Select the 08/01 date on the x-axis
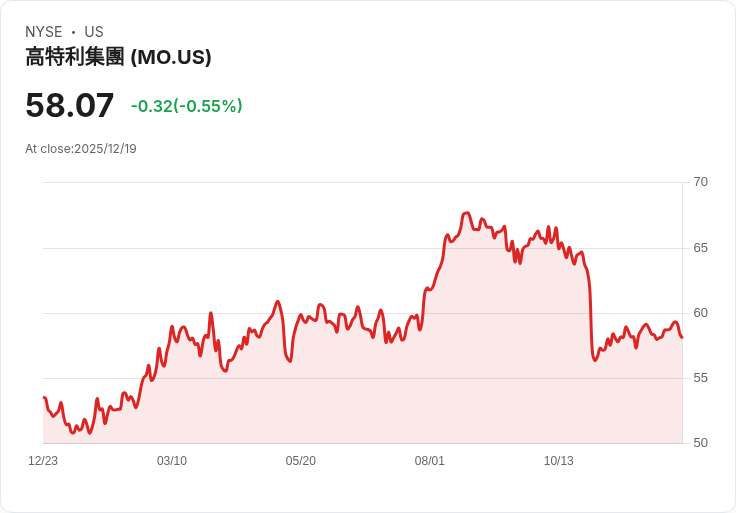This screenshot has height=513, width=736. [430, 461]
